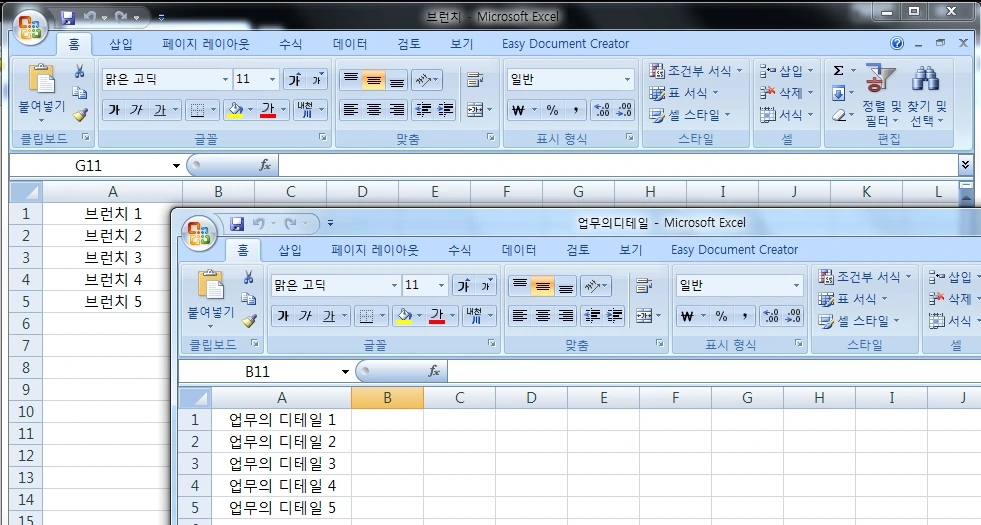Click Office button in 브런치 window
This screenshot has width=981, height=525.
(x=29, y=28)
